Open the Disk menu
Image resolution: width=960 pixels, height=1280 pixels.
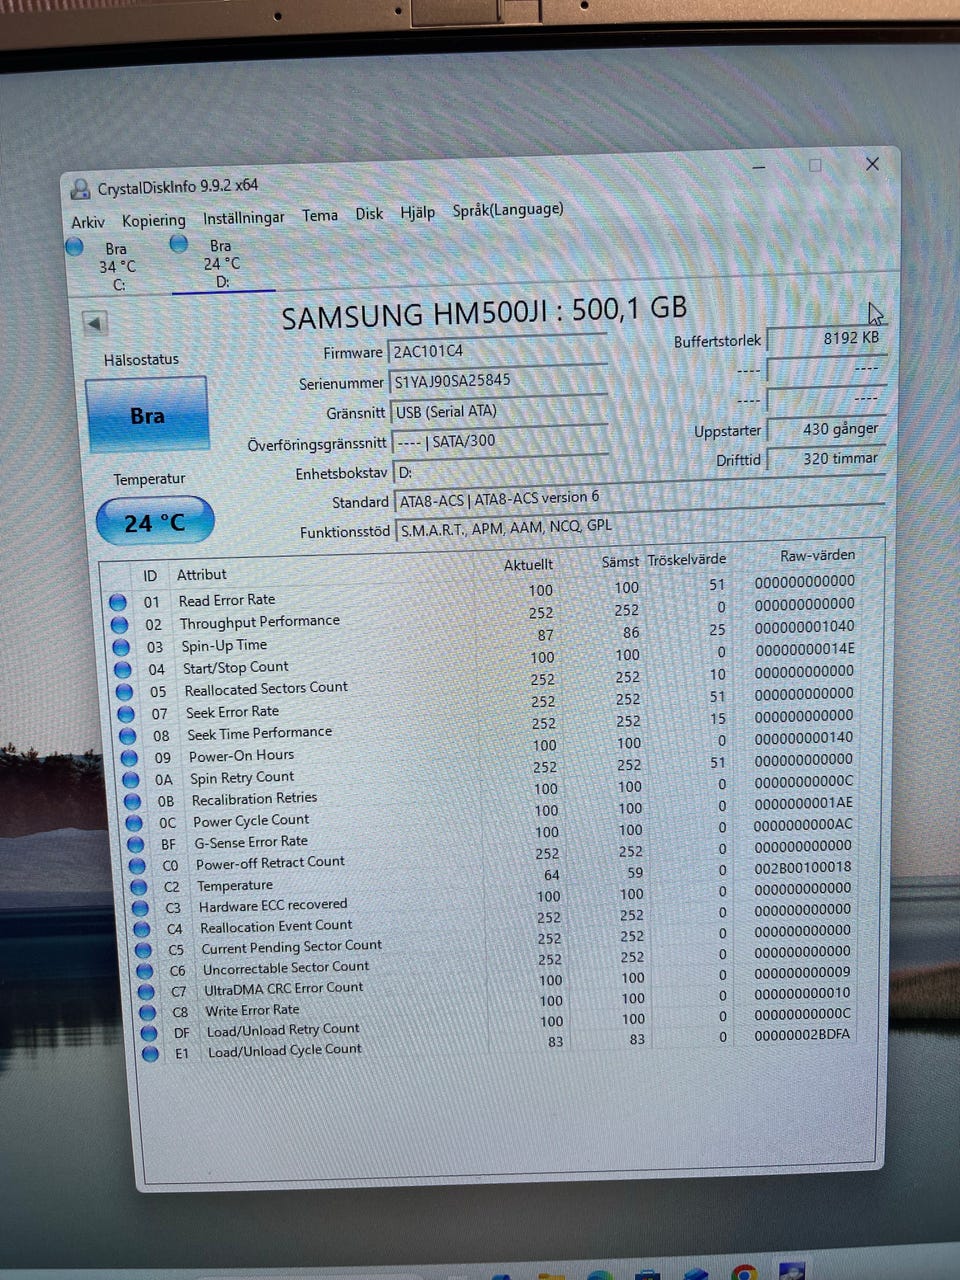[369, 214]
